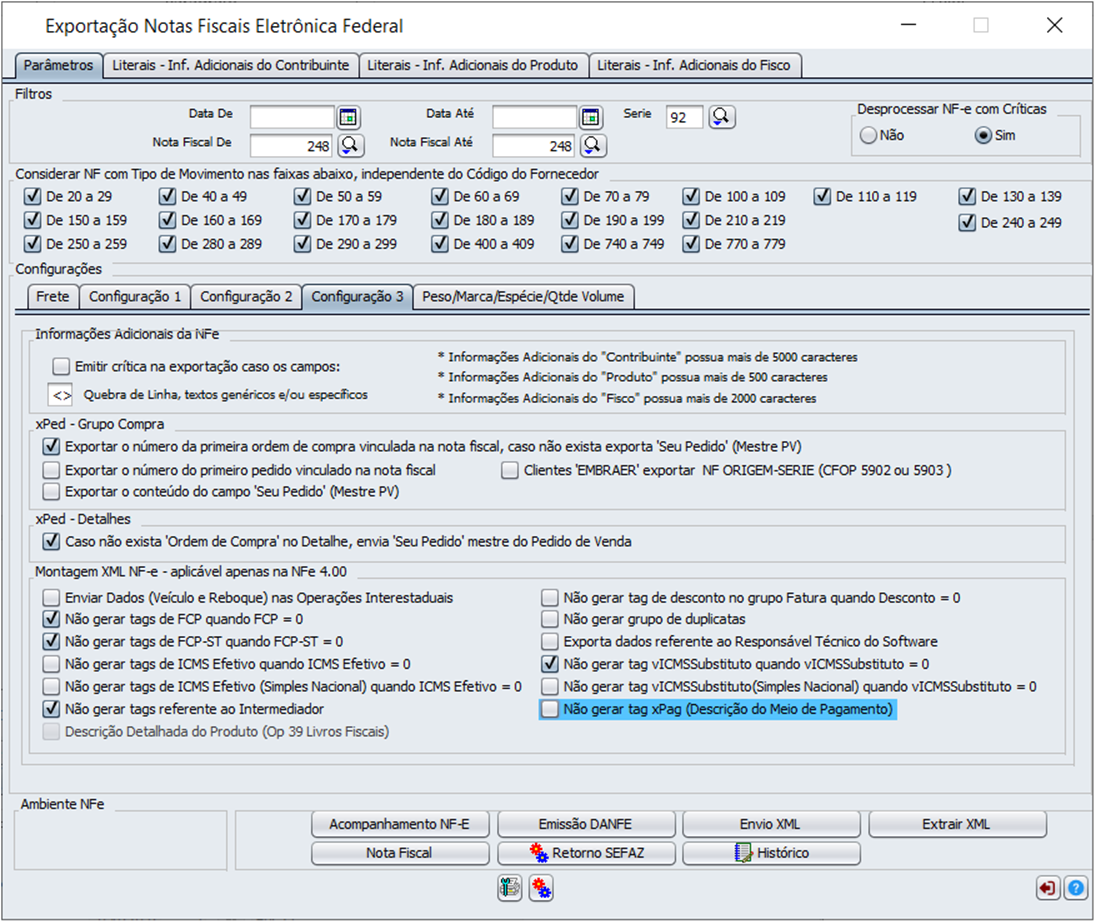
Task: Select the Configuração 2 tab
Action: click(246, 296)
